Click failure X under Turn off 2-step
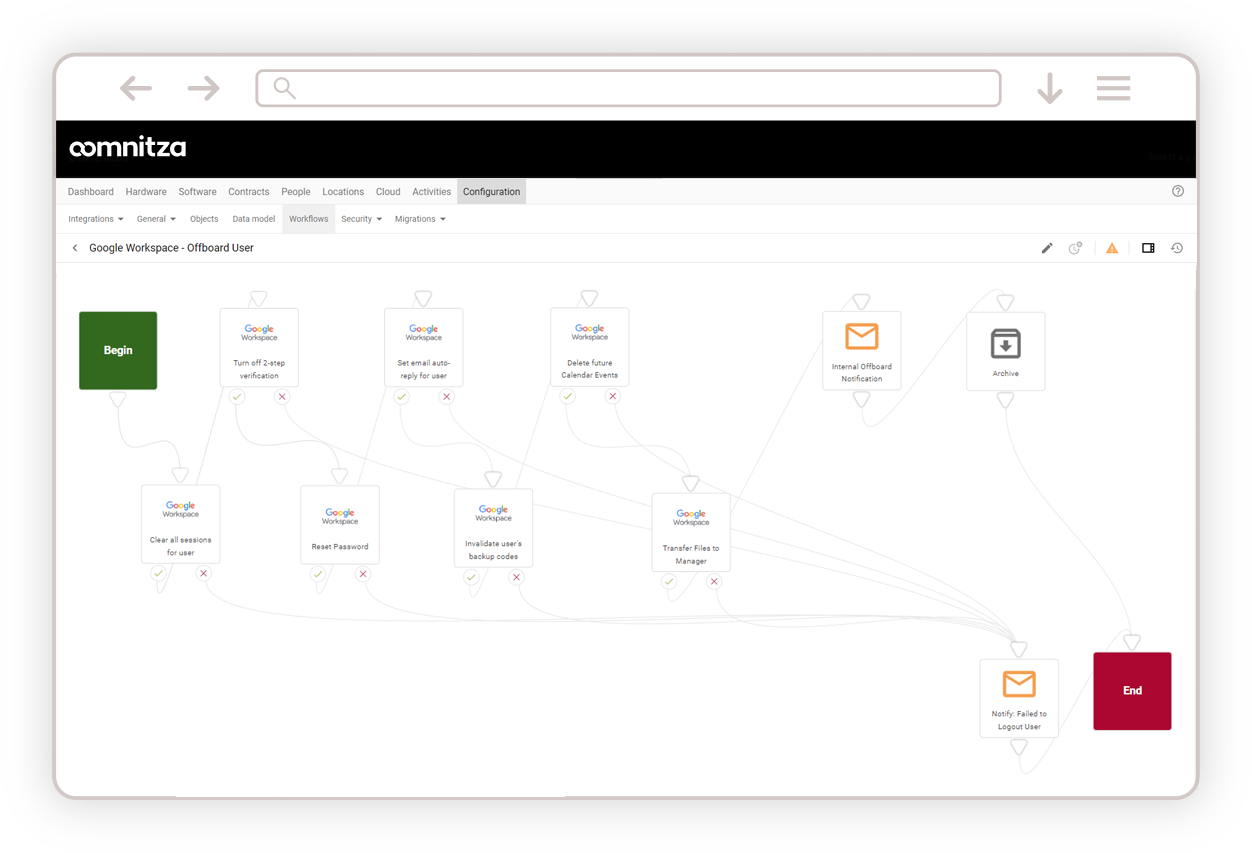Screen dimensions: 1252x853 [x=282, y=397]
